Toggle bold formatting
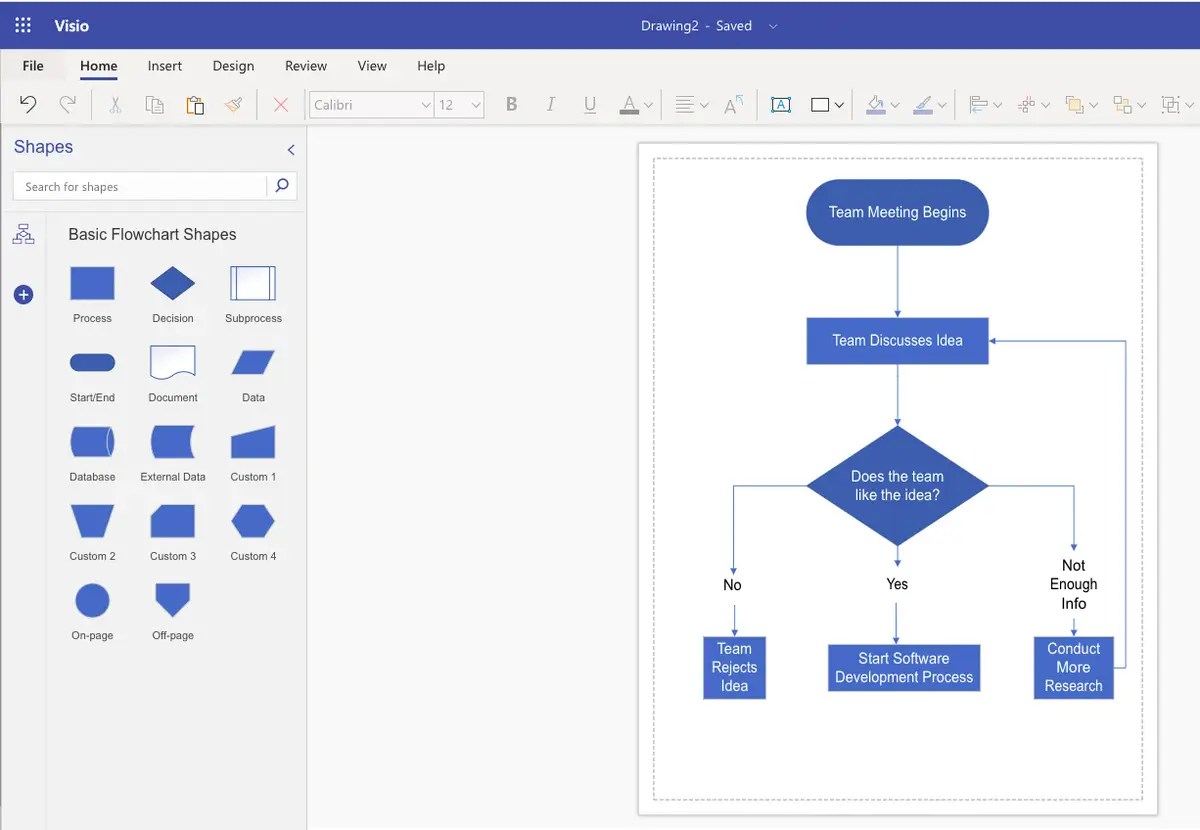 point(511,104)
